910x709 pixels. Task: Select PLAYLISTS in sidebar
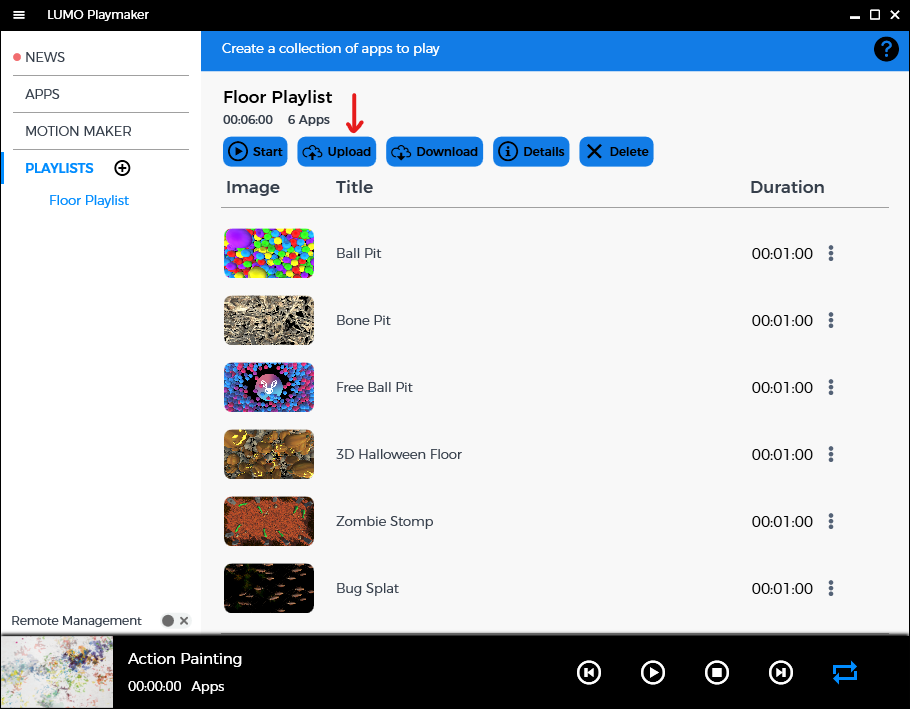pyautogui.click(x=59, y=168)
